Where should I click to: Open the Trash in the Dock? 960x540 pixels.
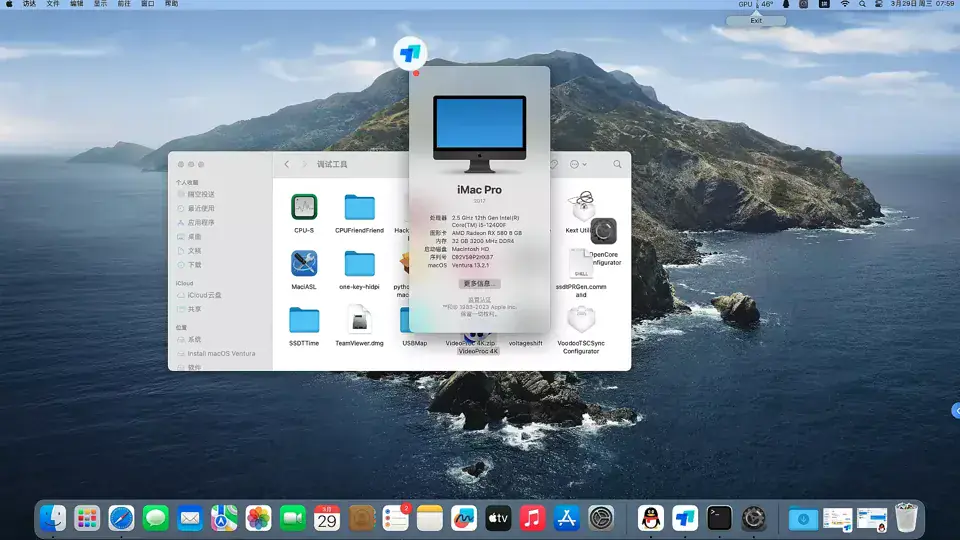[906, 518]
